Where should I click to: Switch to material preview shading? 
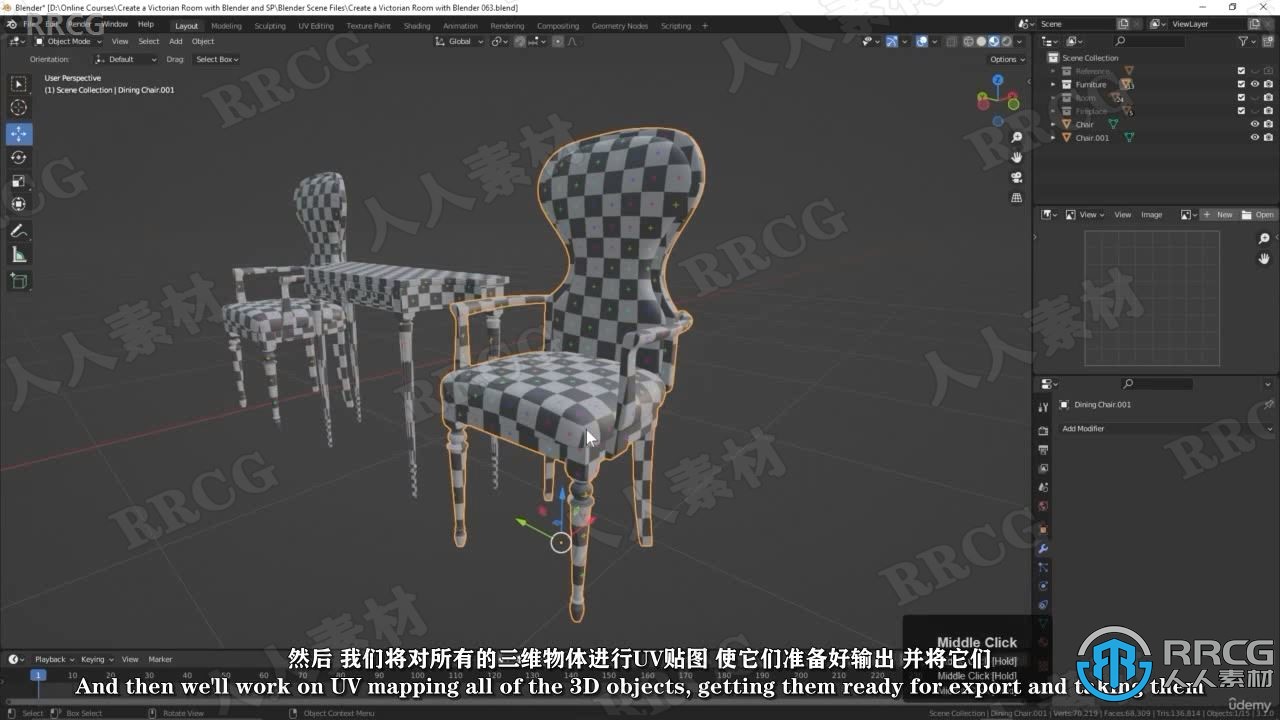tap(994, 41)
